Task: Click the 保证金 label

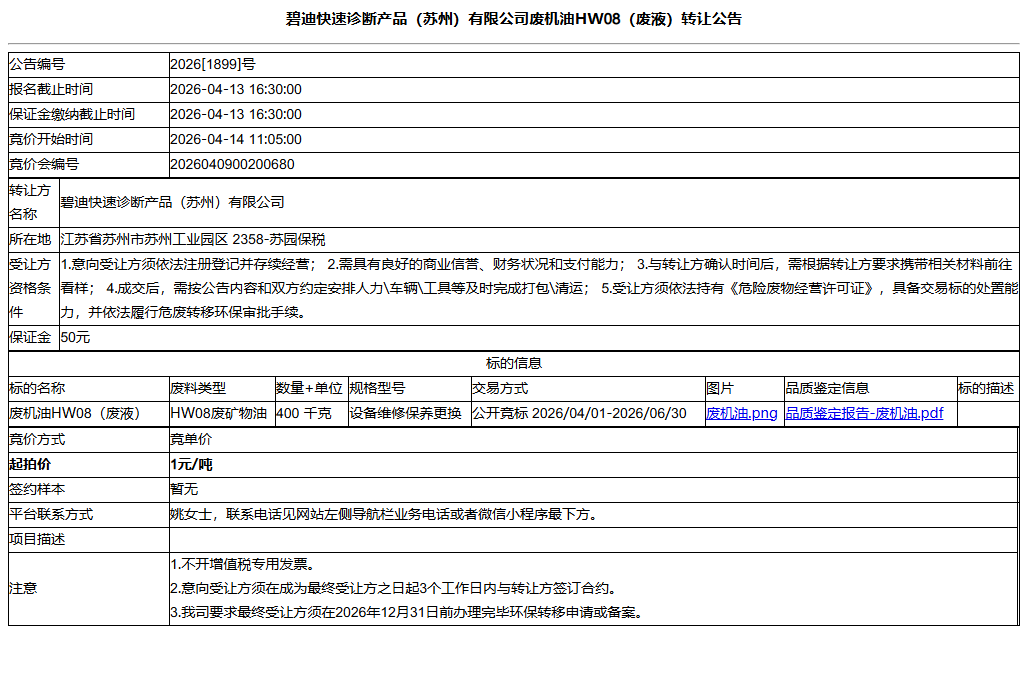Action: point(30,338)
